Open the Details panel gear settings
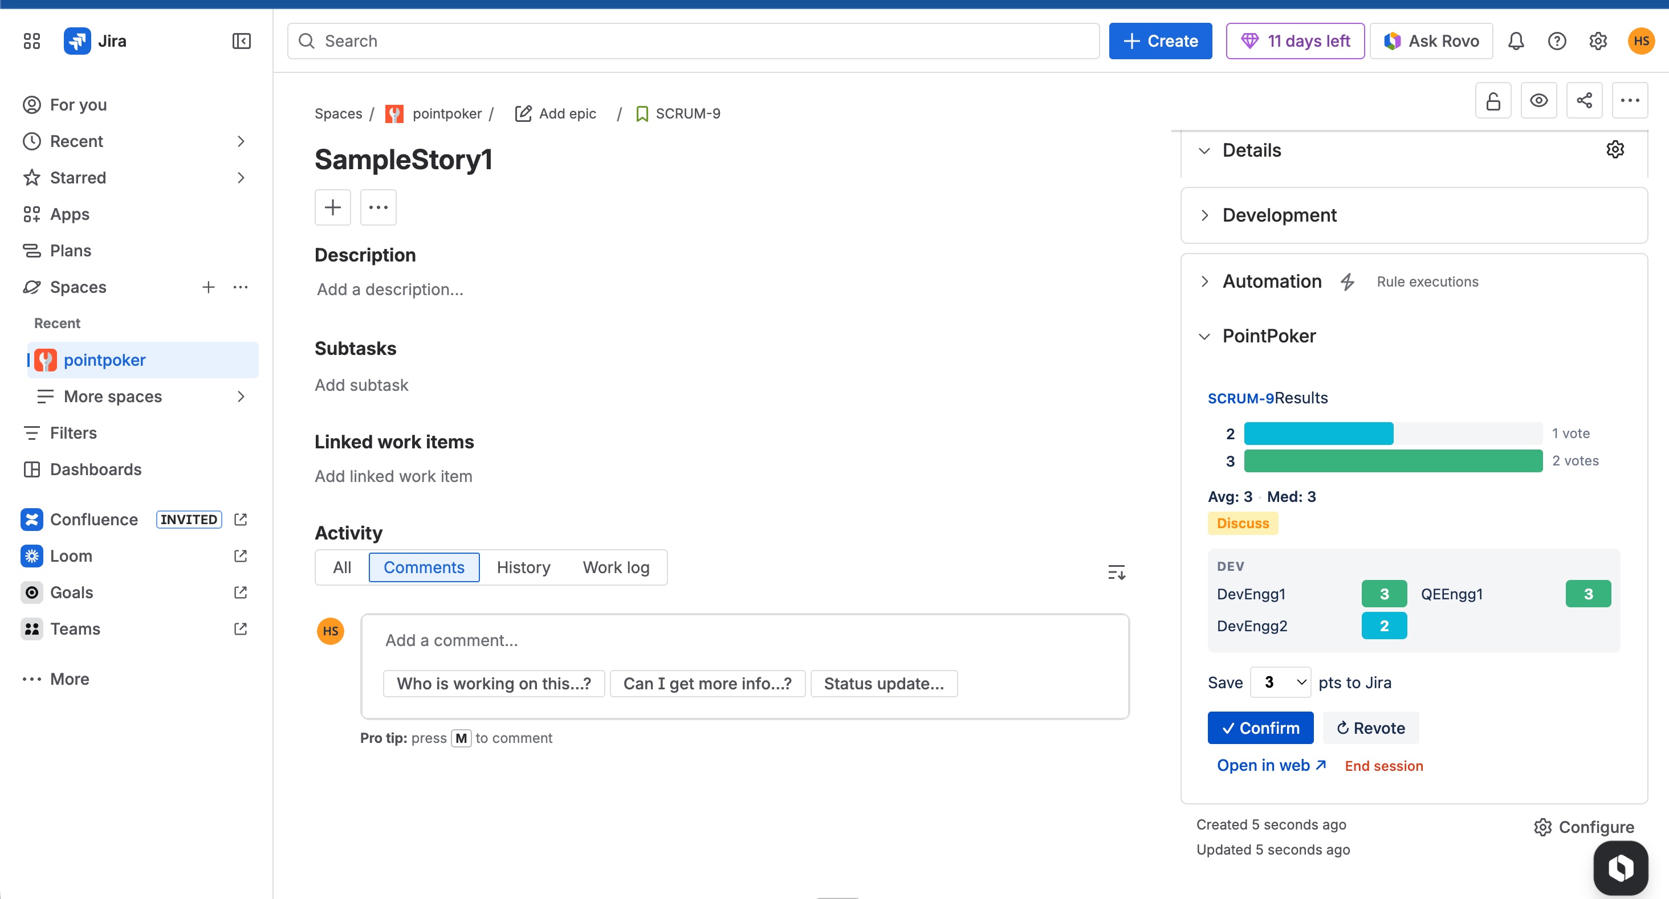1669x899 pixels. 1615,150
